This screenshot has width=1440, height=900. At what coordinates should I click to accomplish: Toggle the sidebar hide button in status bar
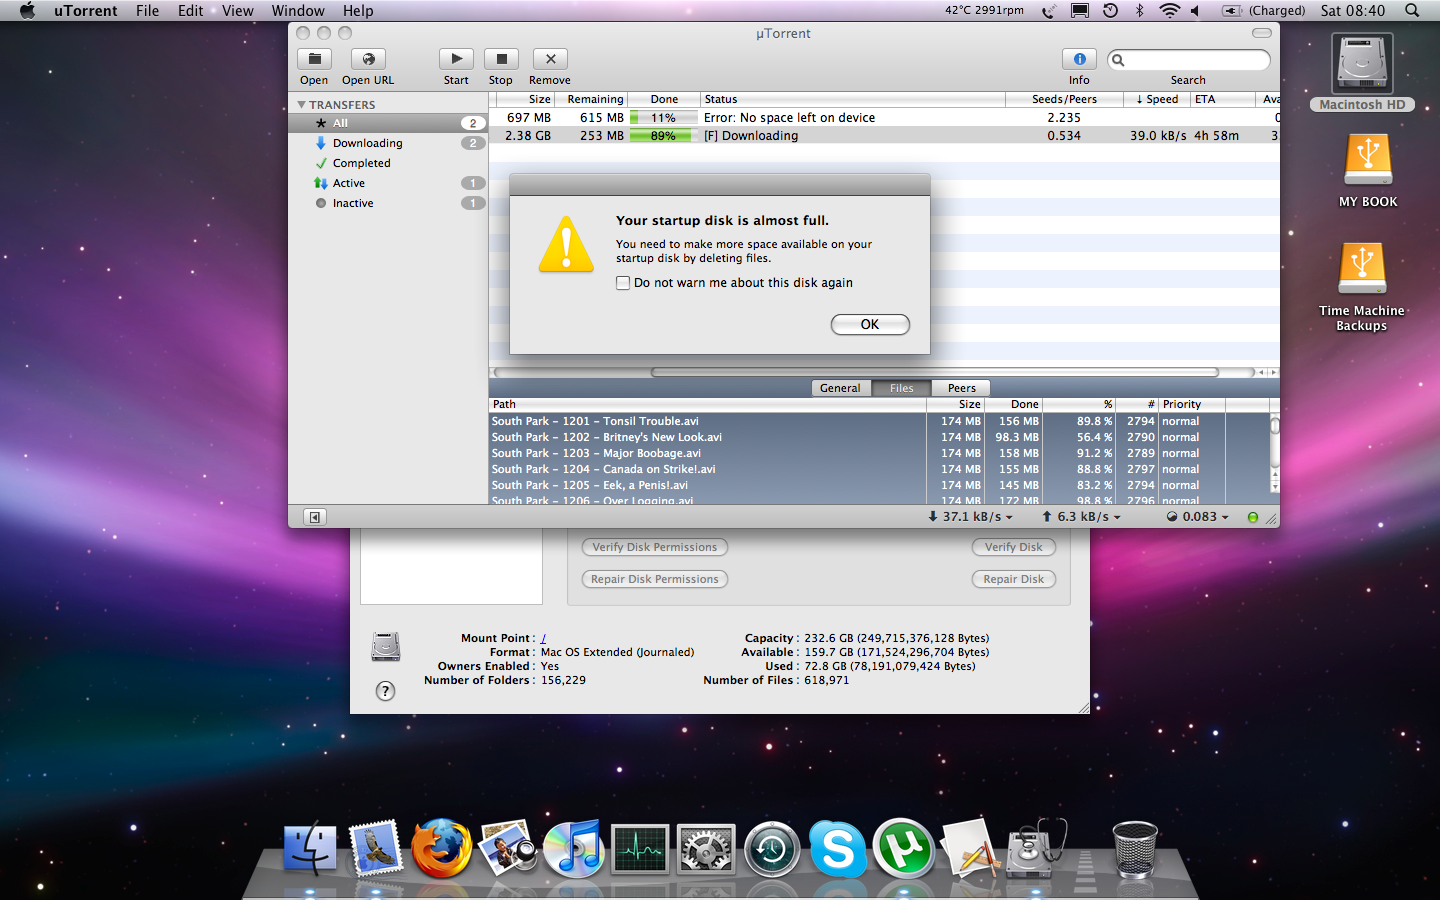tap(315, 517)
